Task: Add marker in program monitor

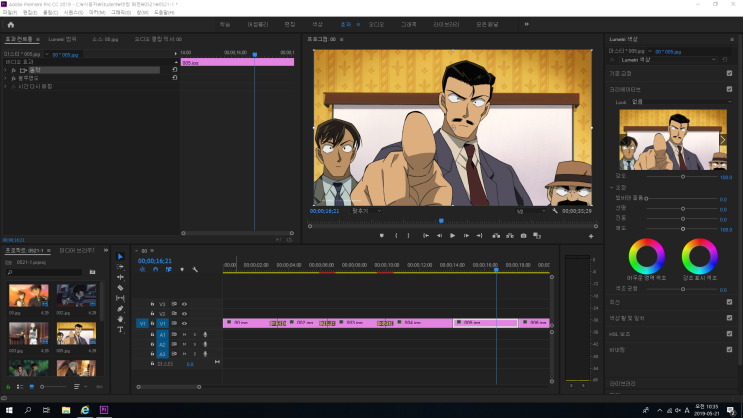Action: (381, 236)
